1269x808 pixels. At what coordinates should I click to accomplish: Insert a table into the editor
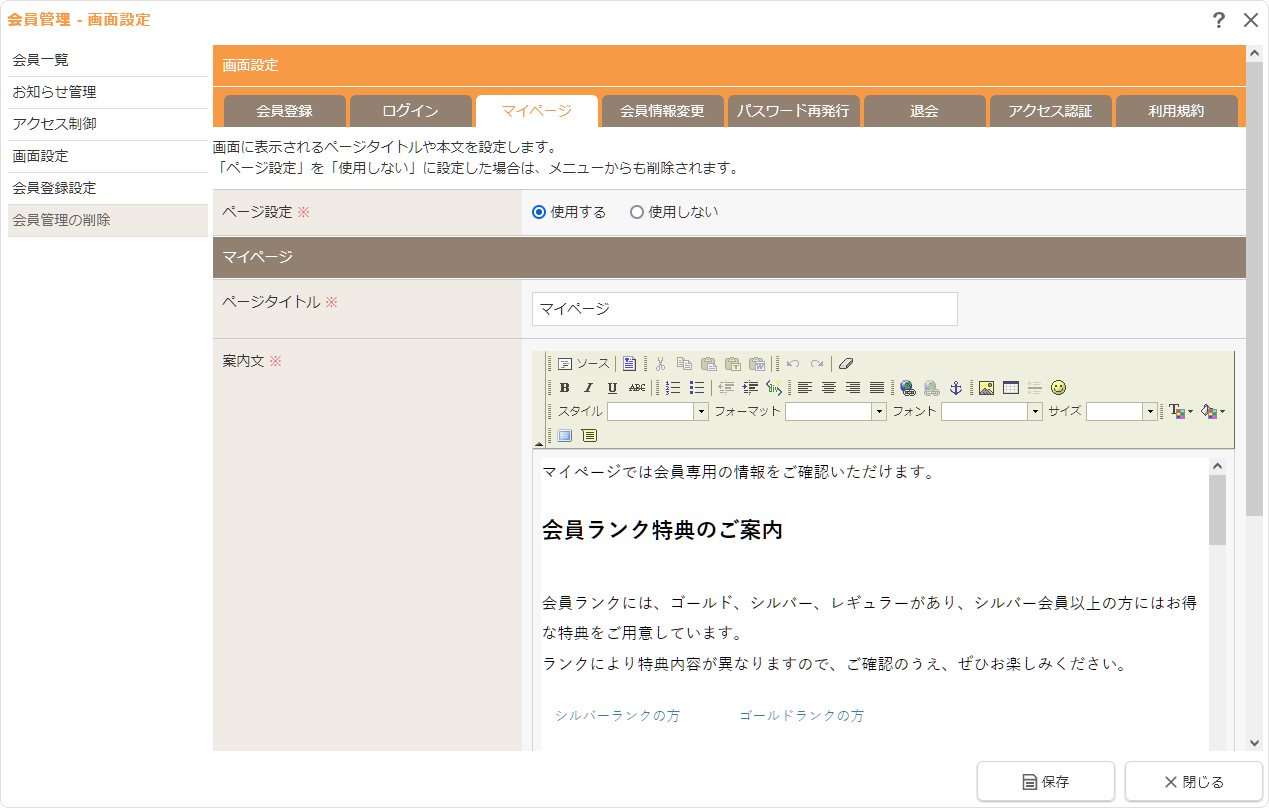coord(1011,388)
